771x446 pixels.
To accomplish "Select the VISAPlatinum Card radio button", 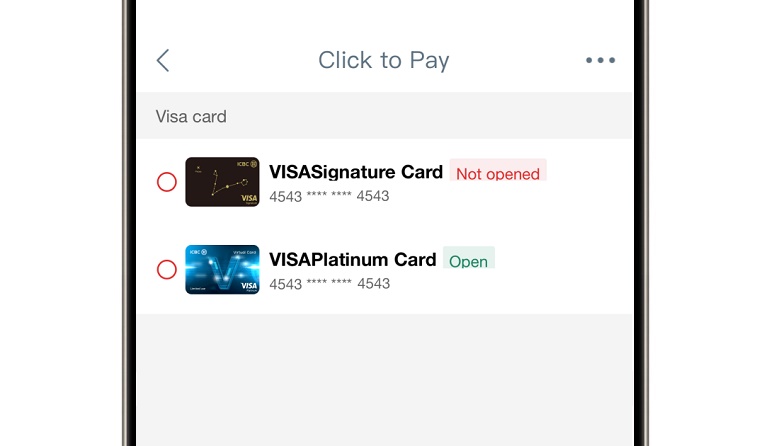I will [167, 270].
